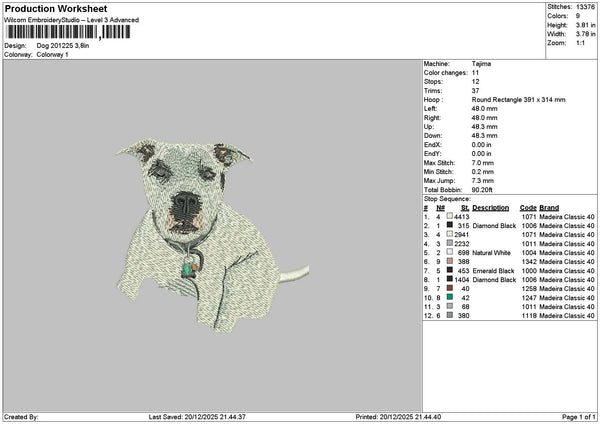This screenshot has width=600, height=424.
Task: Select the 'Down:' margin label
Action: click(433, 135)
